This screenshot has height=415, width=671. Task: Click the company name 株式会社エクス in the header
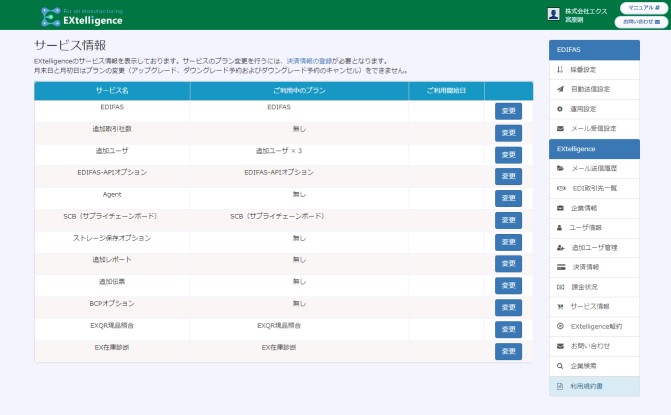(x=586, y=11)
